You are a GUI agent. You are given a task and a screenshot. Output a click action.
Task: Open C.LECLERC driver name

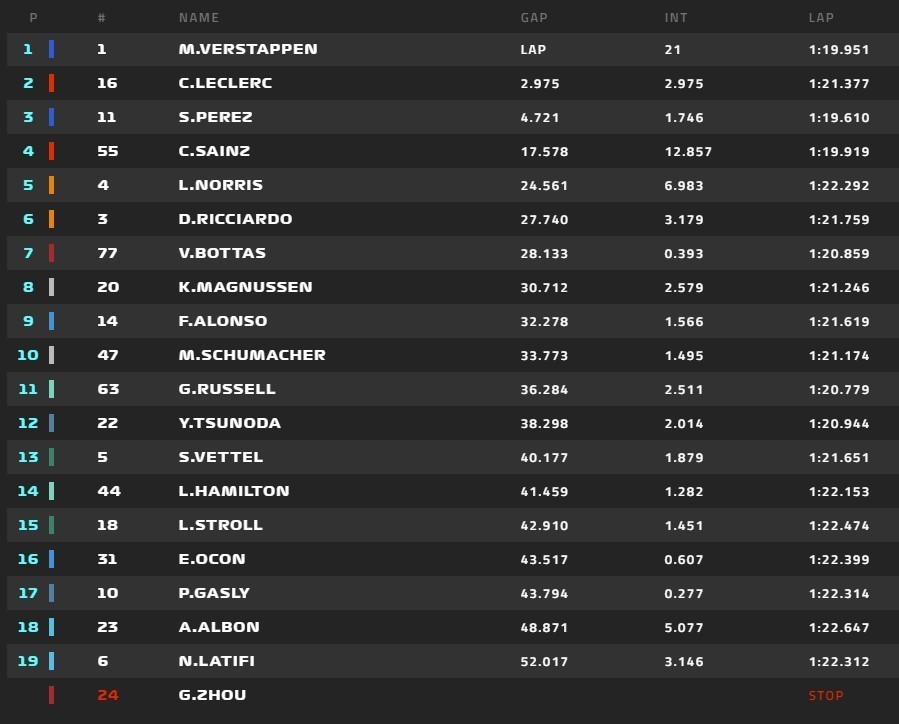(x=225, y=83)
